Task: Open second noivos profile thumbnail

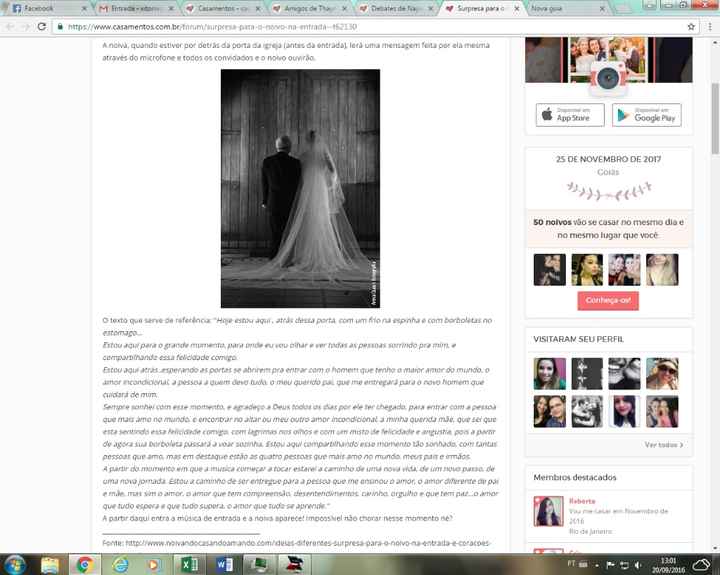Action: point(587,270)
